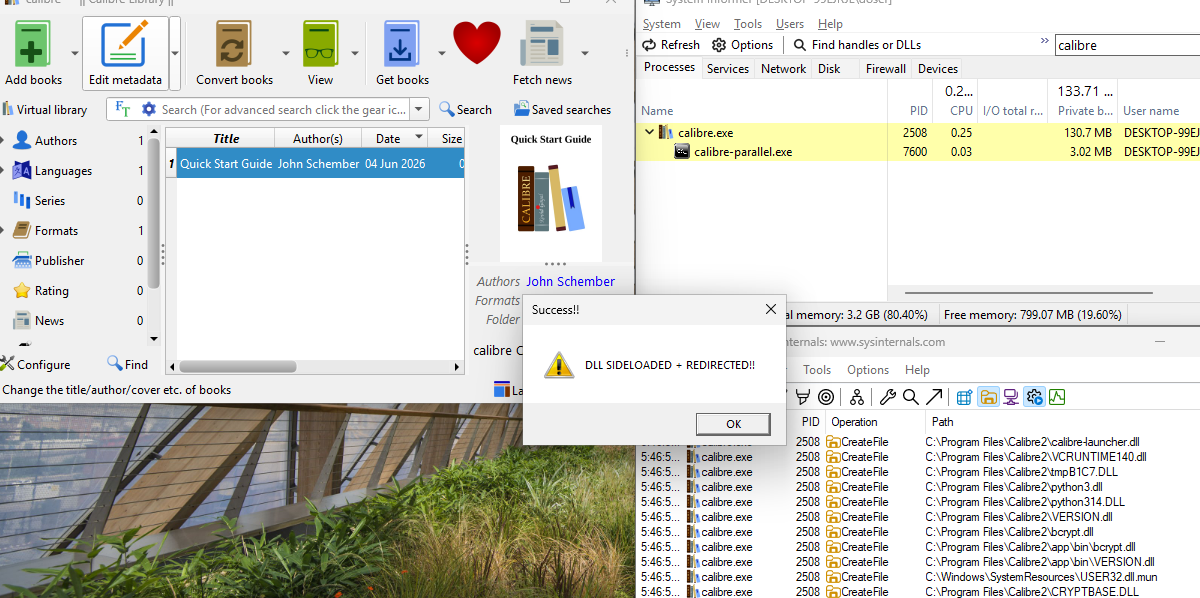The width and height of the screenshot is (1200, 598).
Task: Open the process tree icon in Process Monitor
Action: tap(857, 397)
